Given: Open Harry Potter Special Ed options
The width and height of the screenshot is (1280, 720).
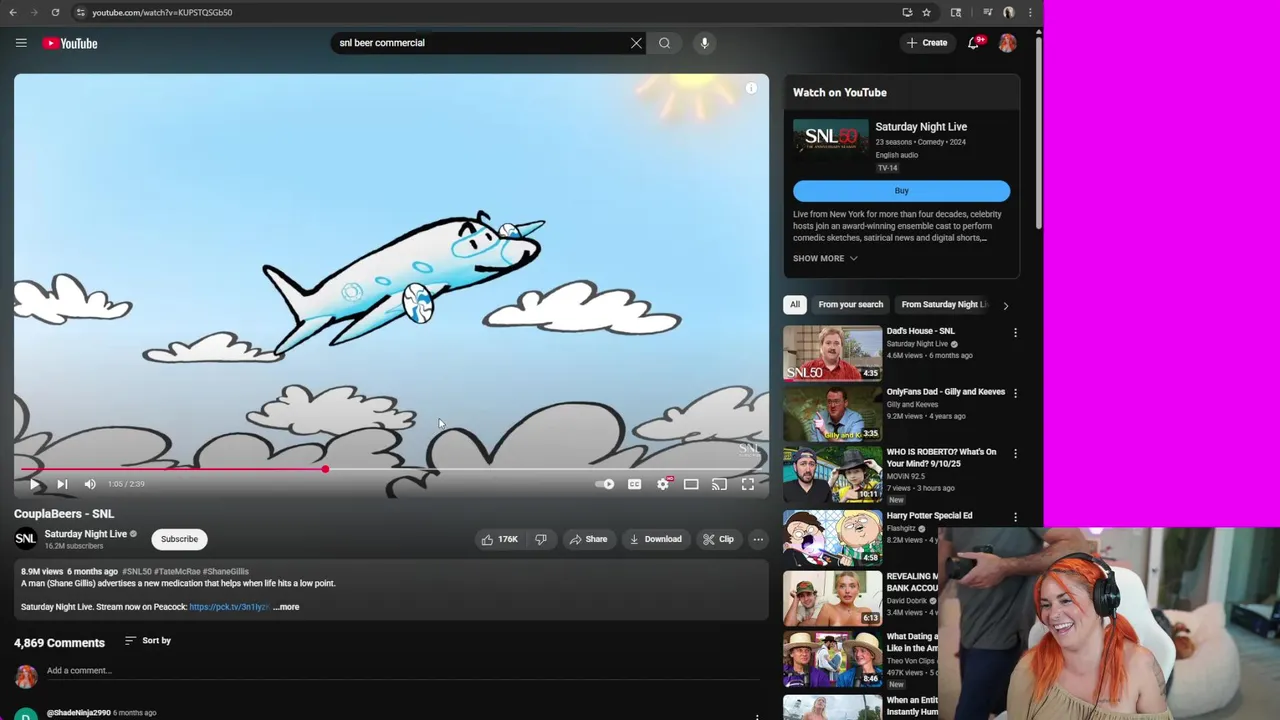Looking at the screenshot, I should coord(1015,517).
